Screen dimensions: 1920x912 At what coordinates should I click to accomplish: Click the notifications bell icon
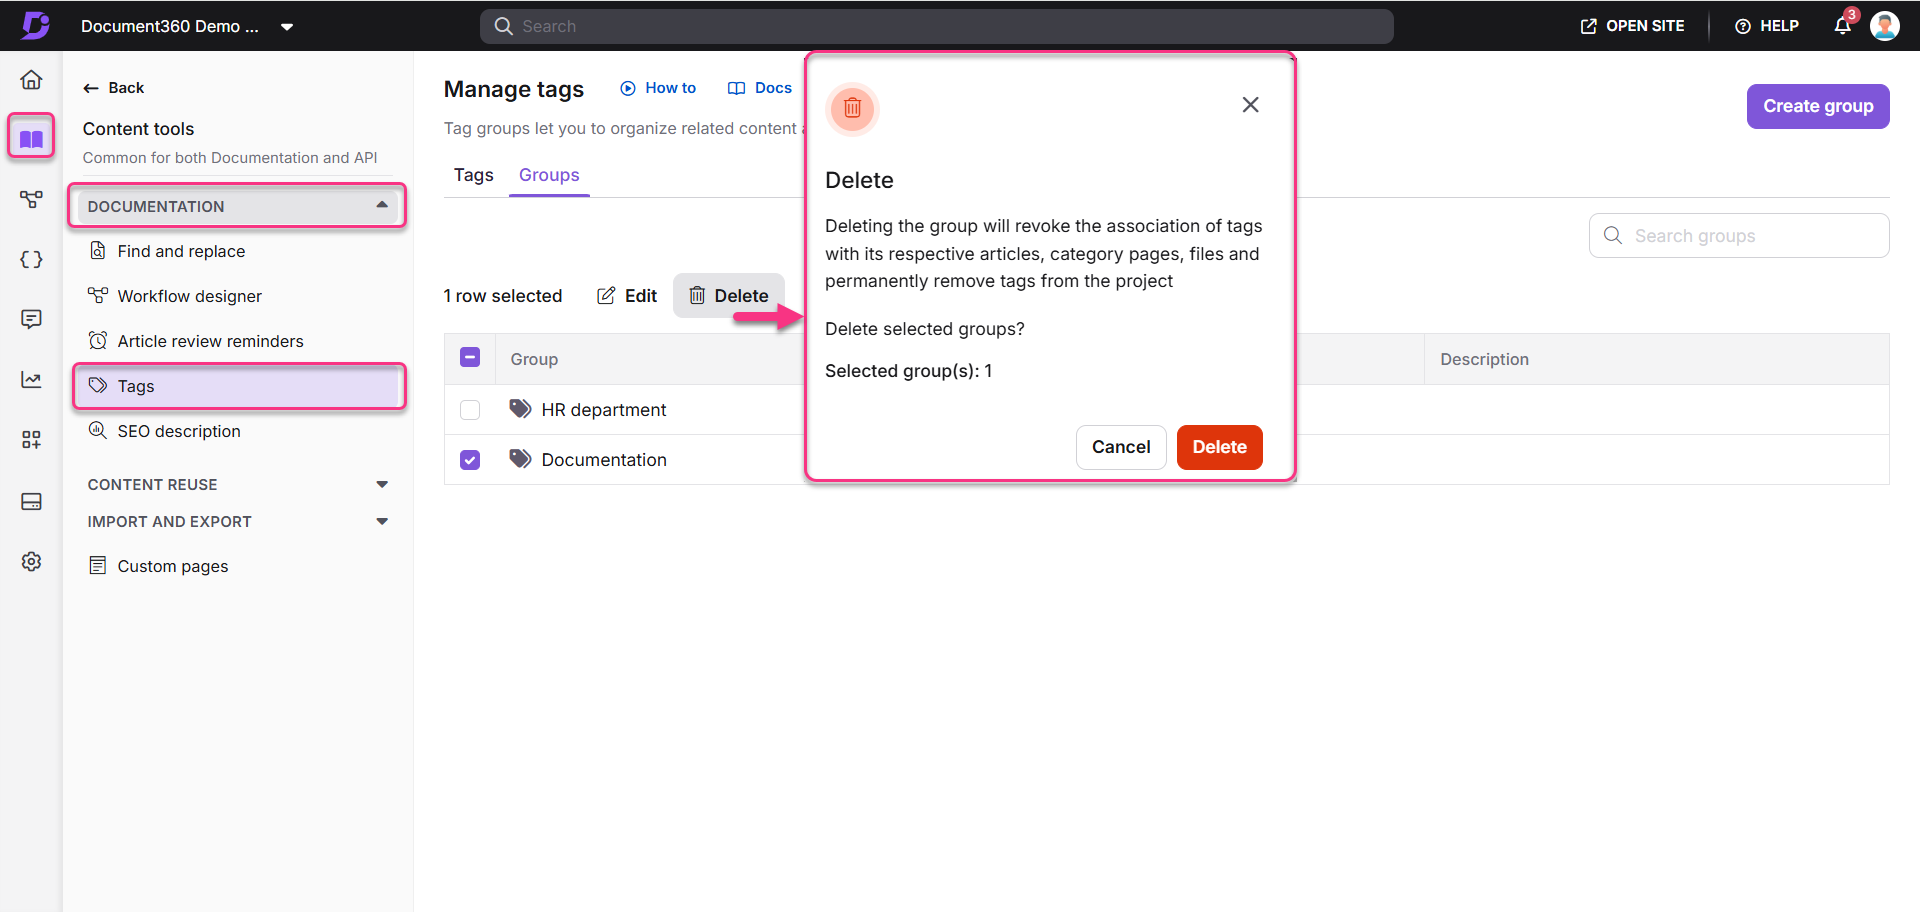(x=1842, y=26)
